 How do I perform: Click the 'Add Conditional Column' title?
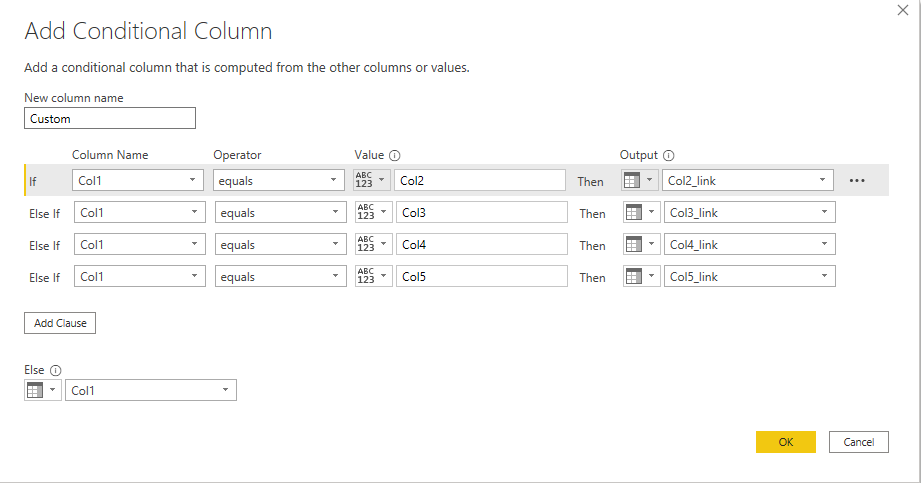[148, 31]
